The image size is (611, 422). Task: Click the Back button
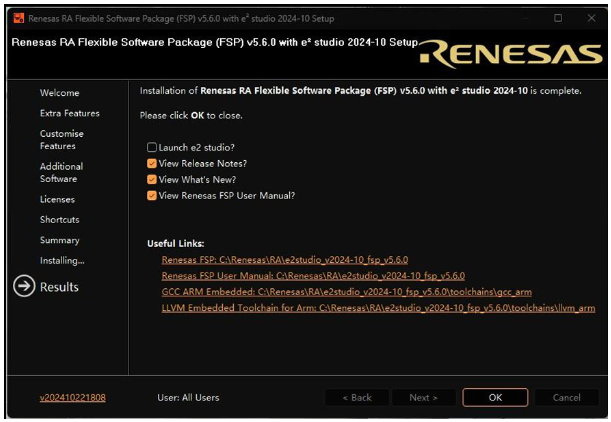click(357, 397)
